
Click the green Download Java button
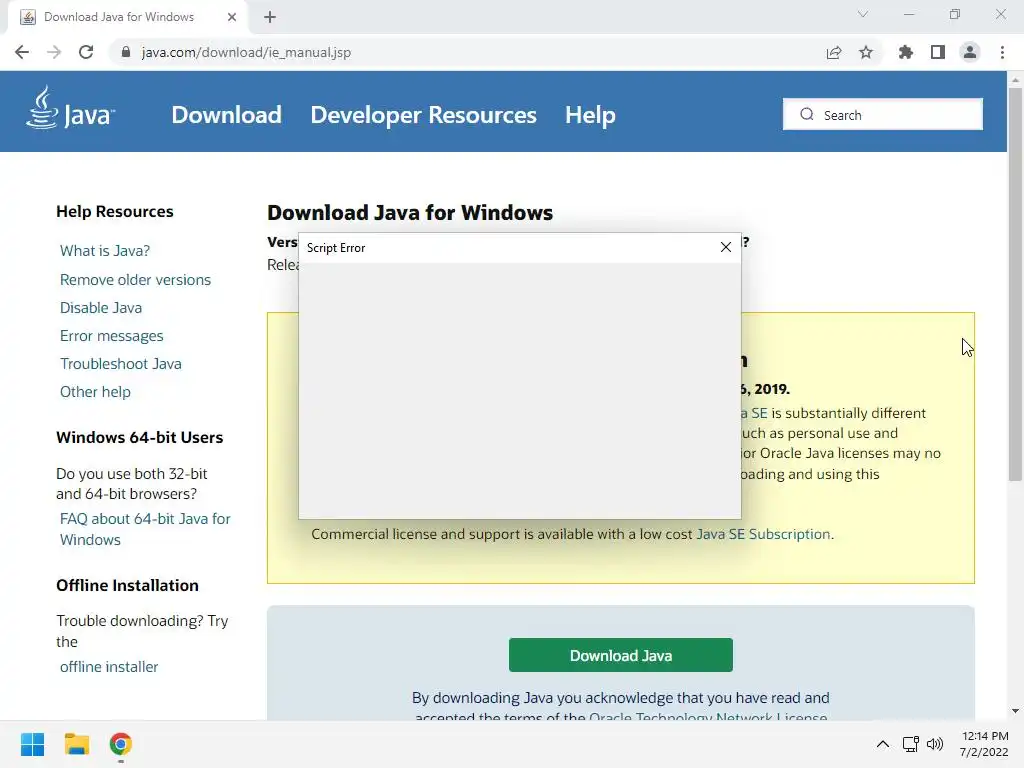pyautogui.click(x=620, y=655)
